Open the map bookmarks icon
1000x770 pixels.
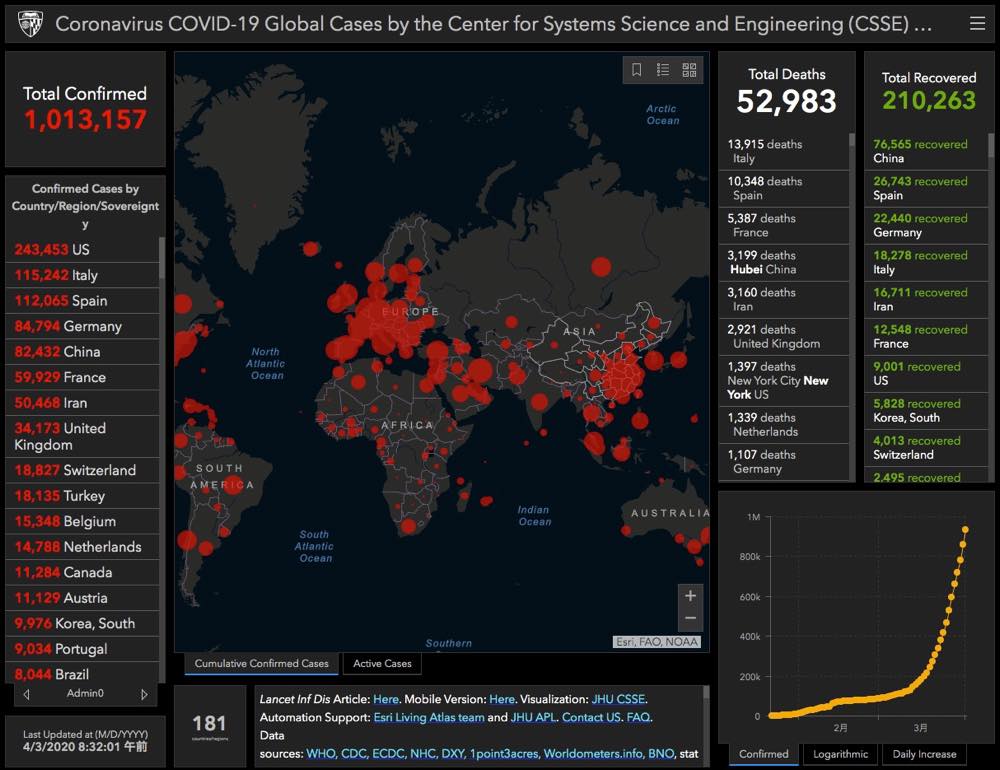[x=636, y=70]
